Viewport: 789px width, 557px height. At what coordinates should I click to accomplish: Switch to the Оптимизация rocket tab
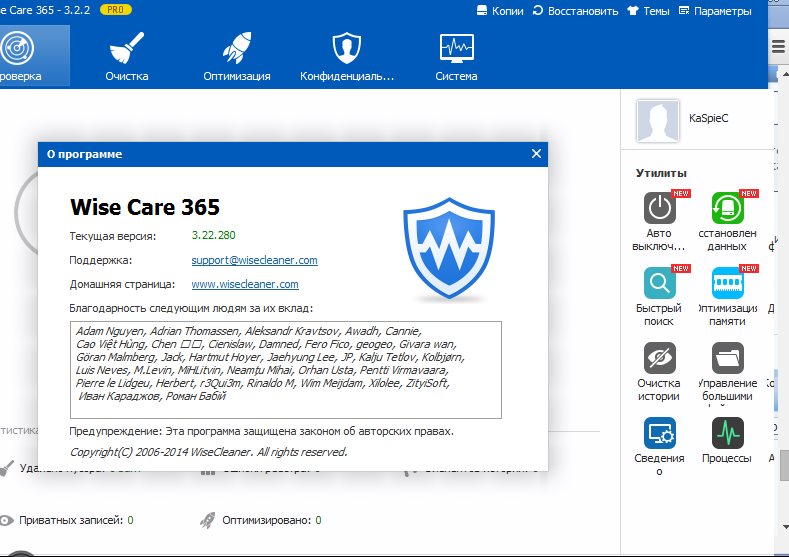click(x=237, y=56)
